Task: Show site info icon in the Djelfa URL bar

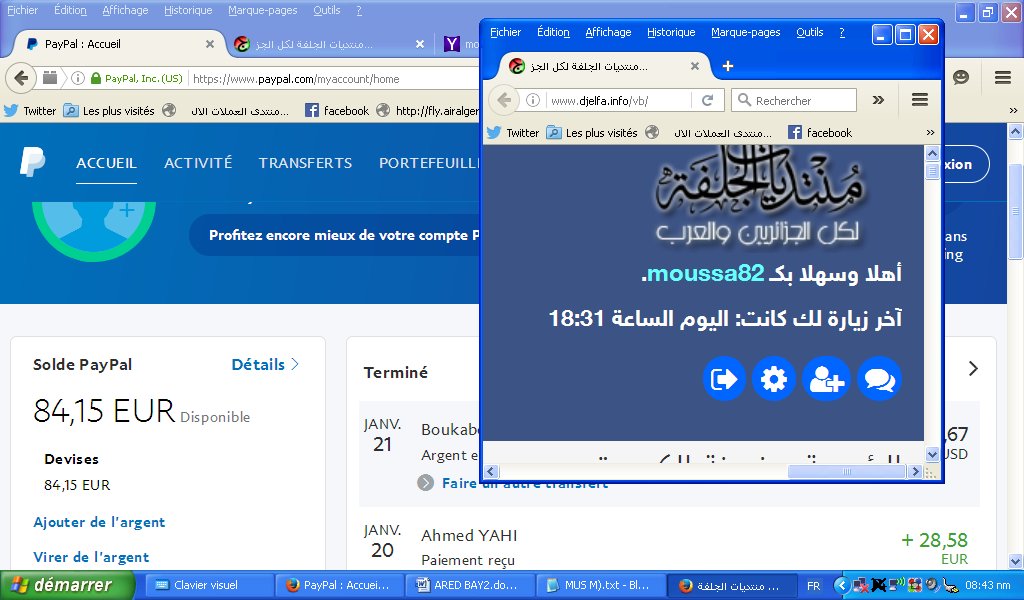Action: (x=533, y=101)
